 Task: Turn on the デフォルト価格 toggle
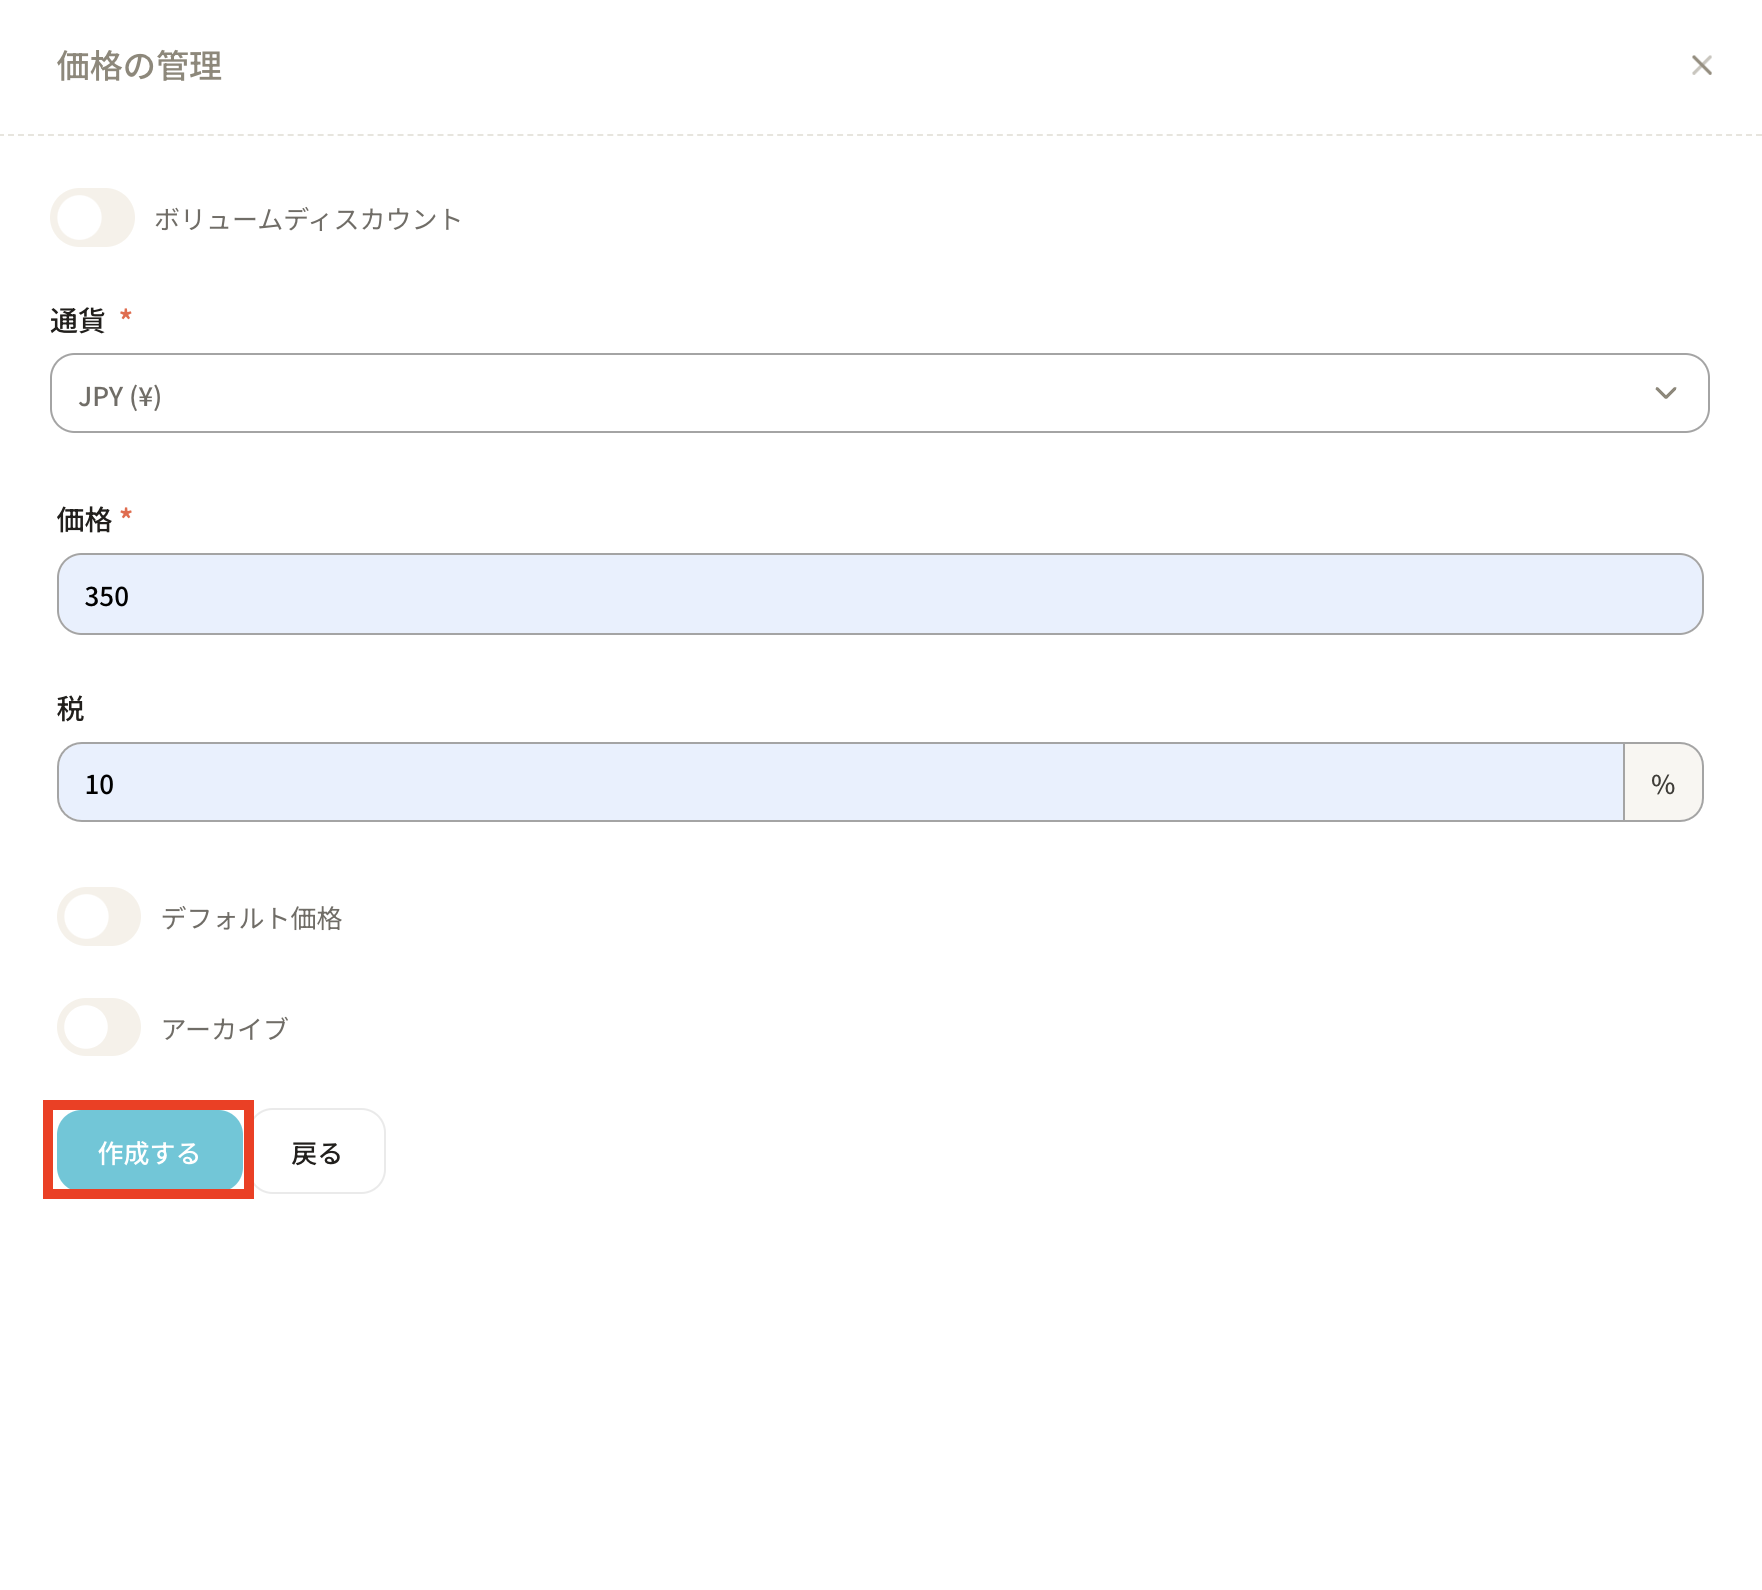99,917
